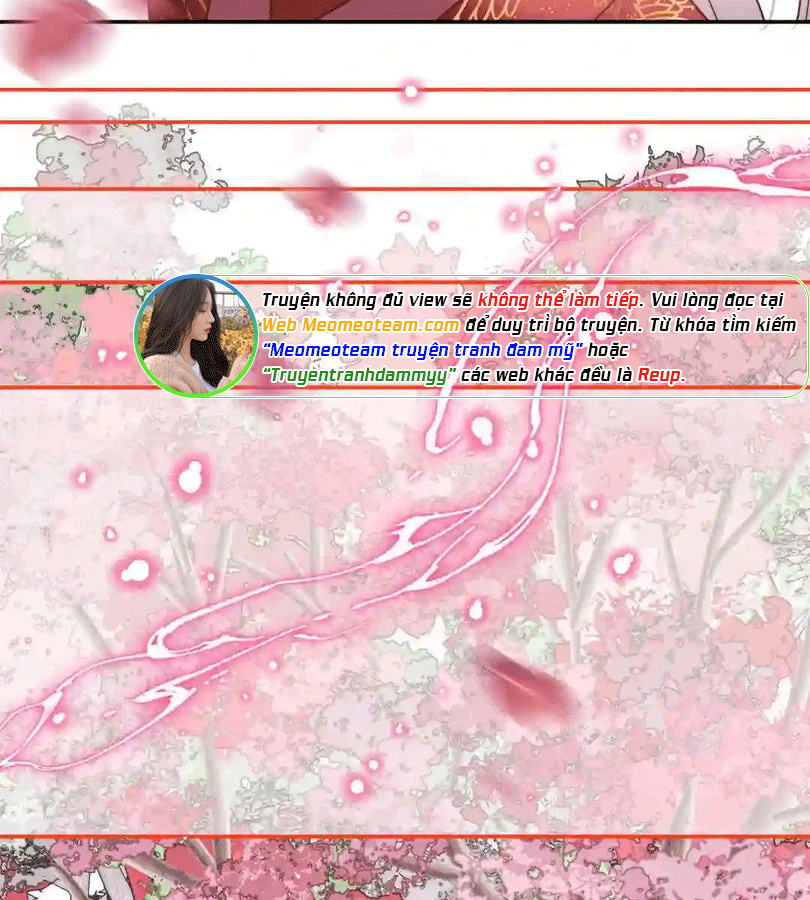The height and width of the screenshot is (900, 810).
Task: Click "Vui lòng đọc tại" text
Action: (x=717, y=300)
